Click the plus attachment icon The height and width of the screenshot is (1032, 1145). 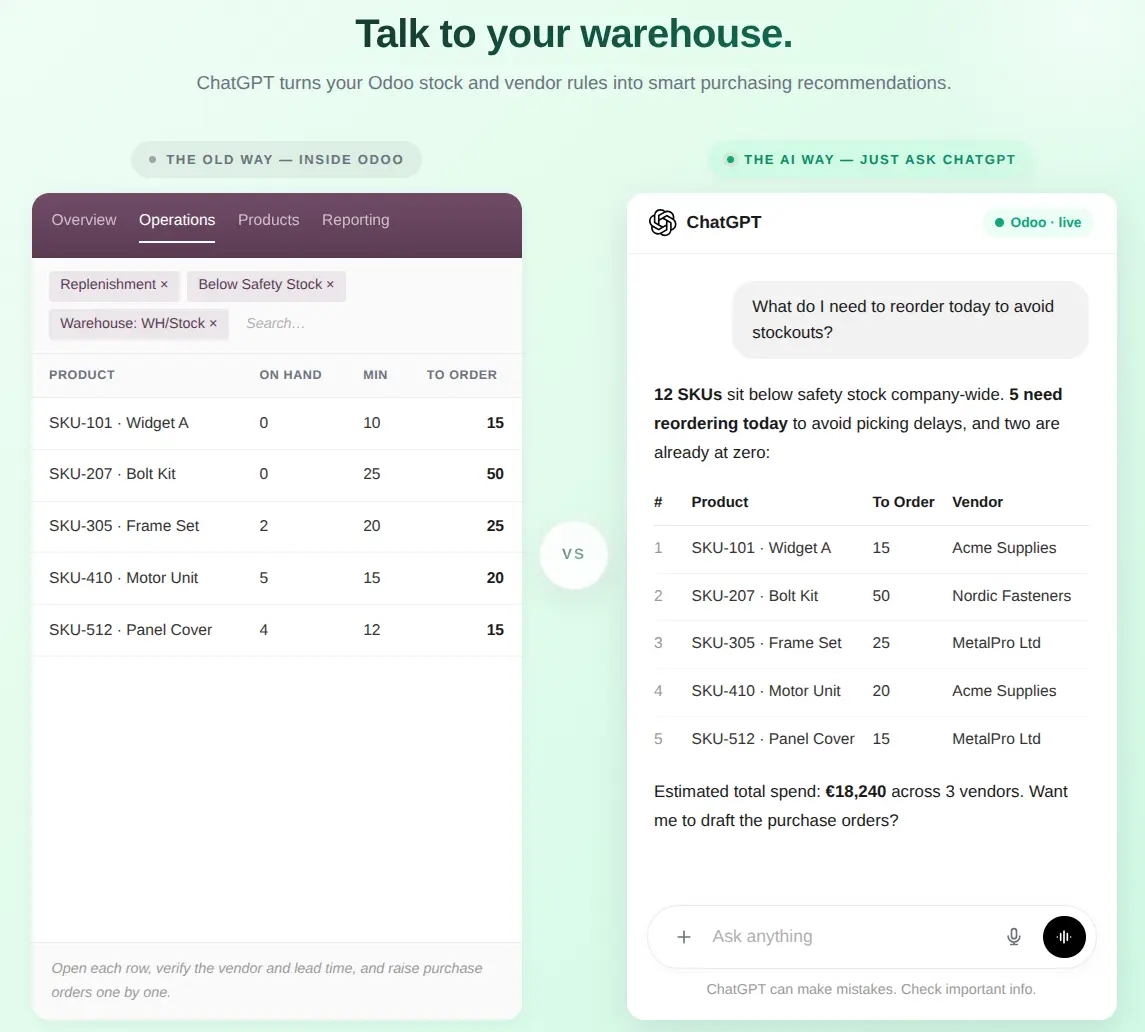click(x=683, y=936)
